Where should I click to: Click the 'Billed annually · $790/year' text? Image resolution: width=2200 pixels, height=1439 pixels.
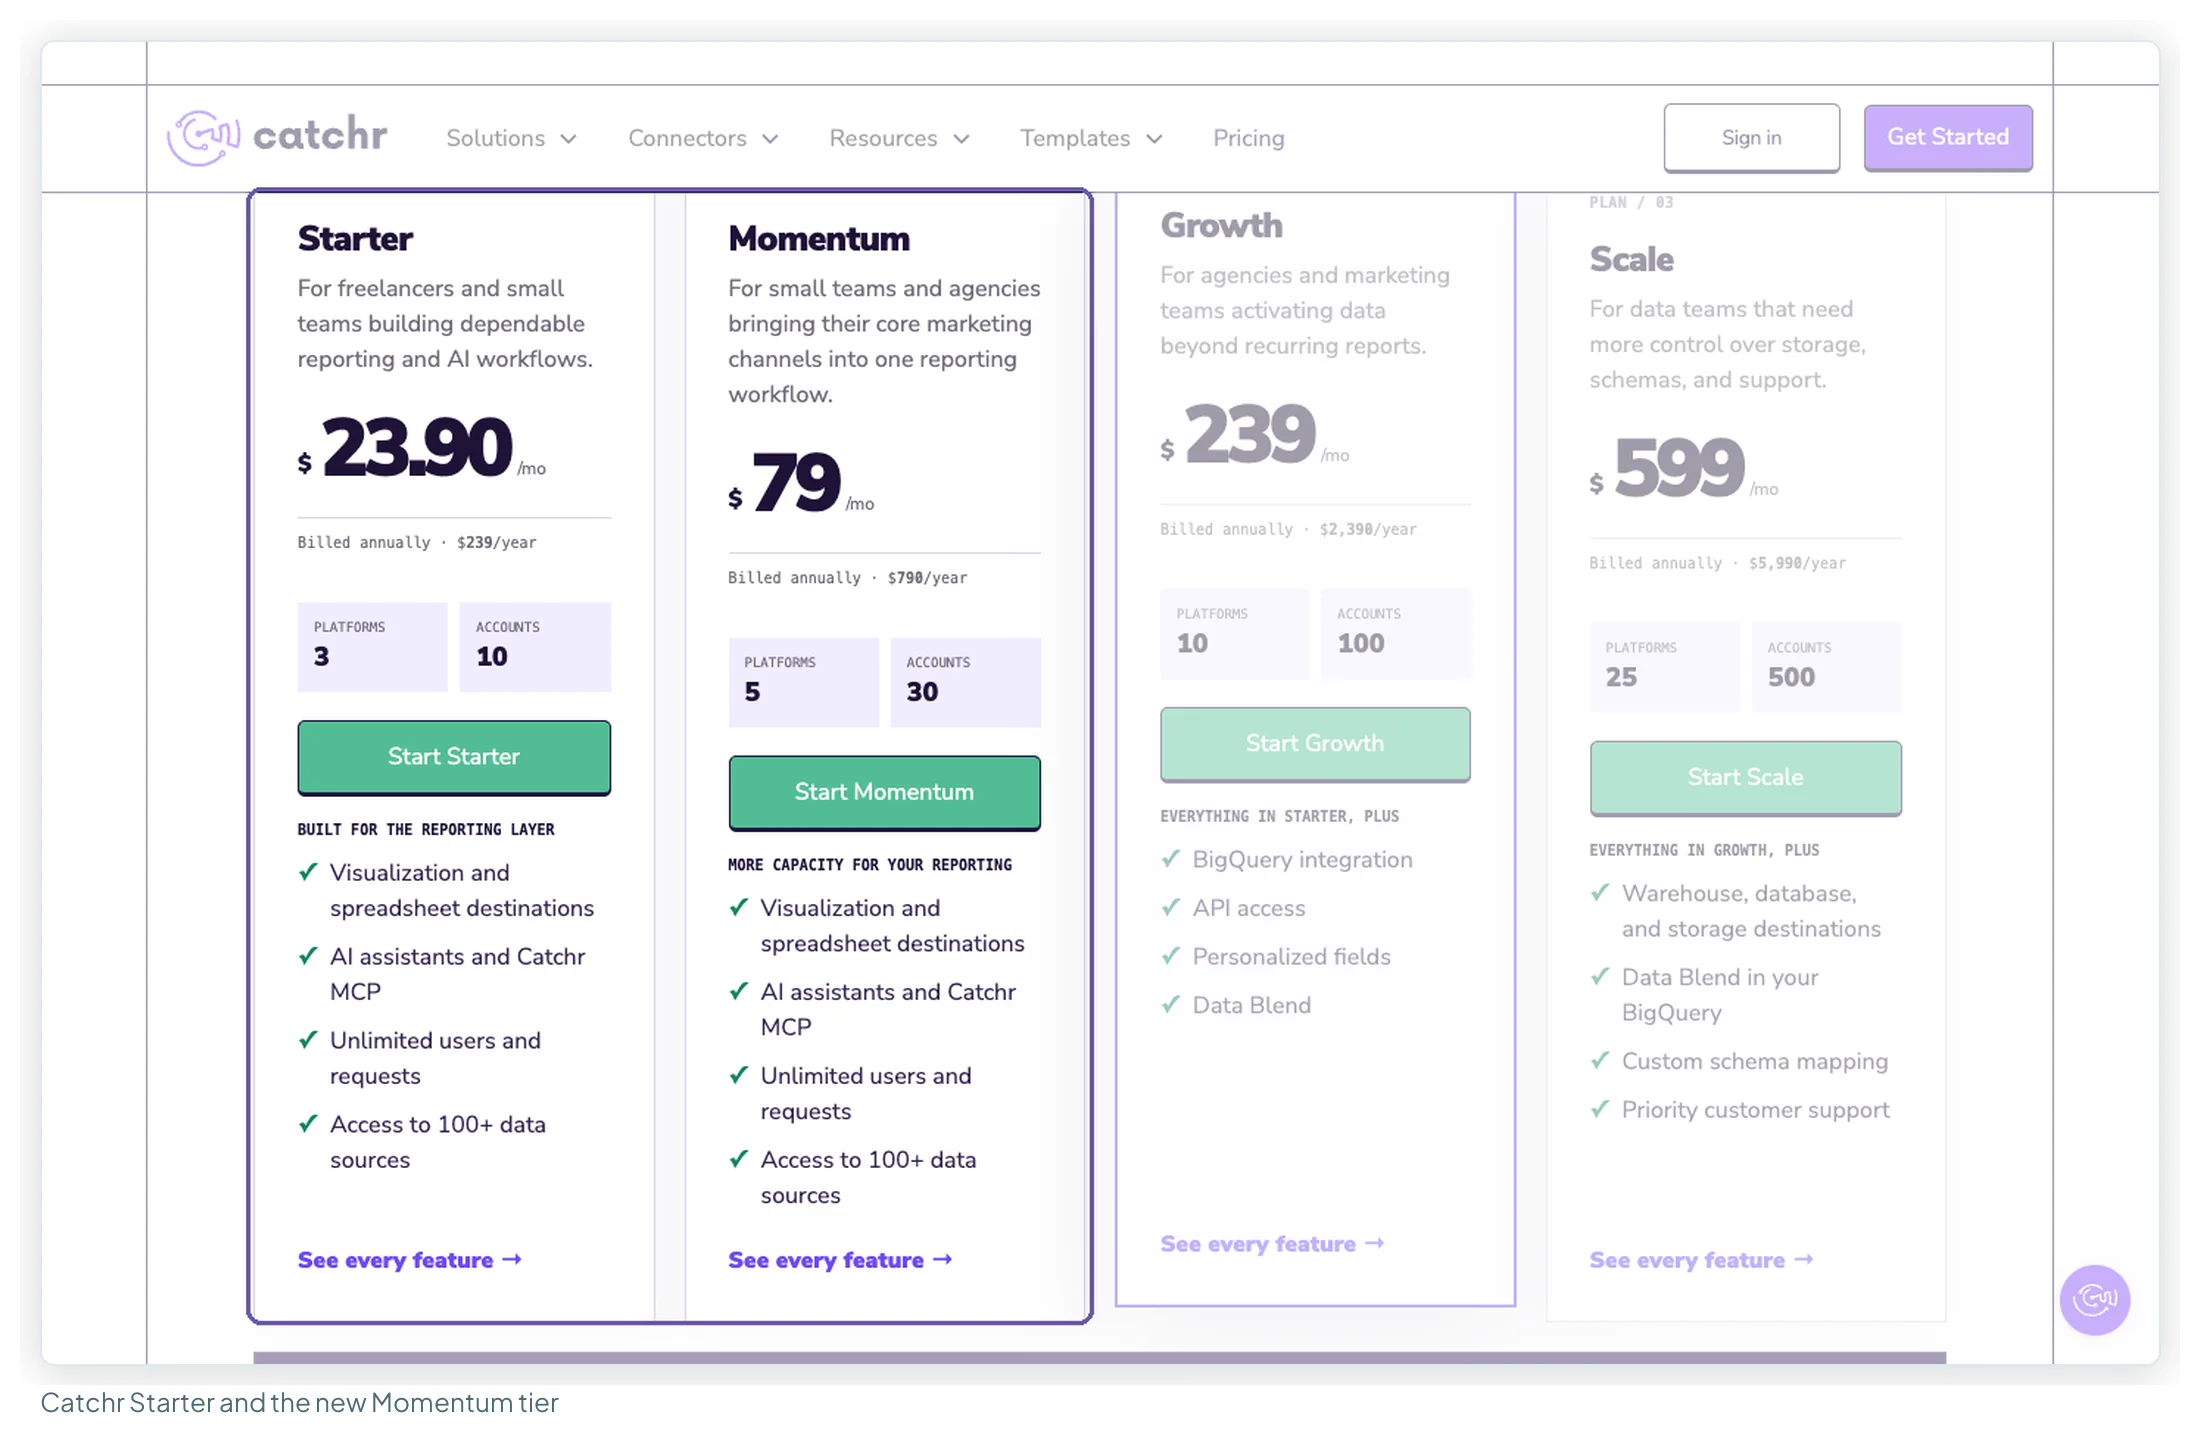pyautogui.click(x=847, y=578)
